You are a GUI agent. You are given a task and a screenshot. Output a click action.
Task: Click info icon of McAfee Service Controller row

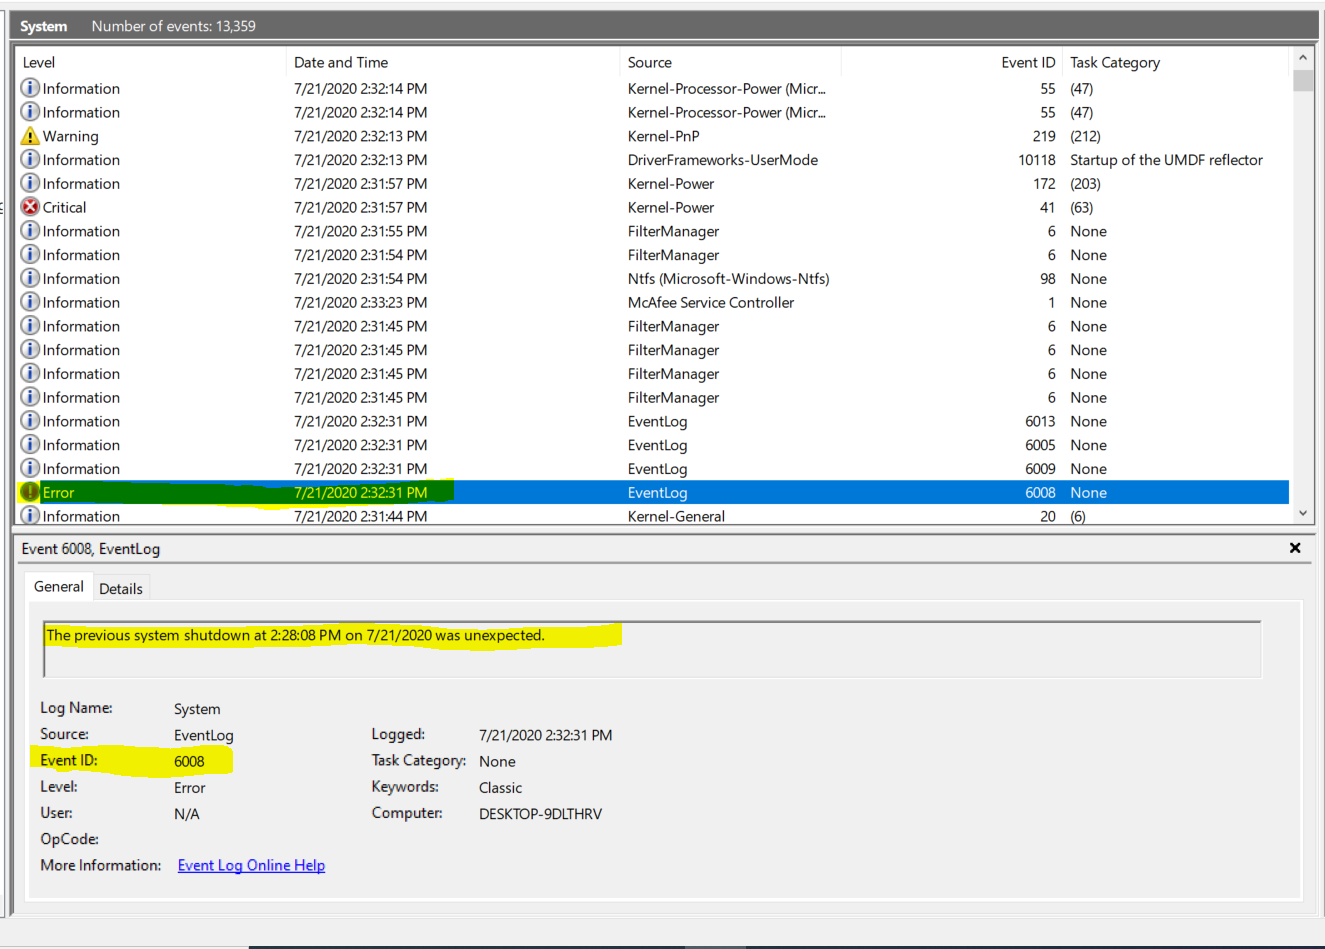point(30,302)
